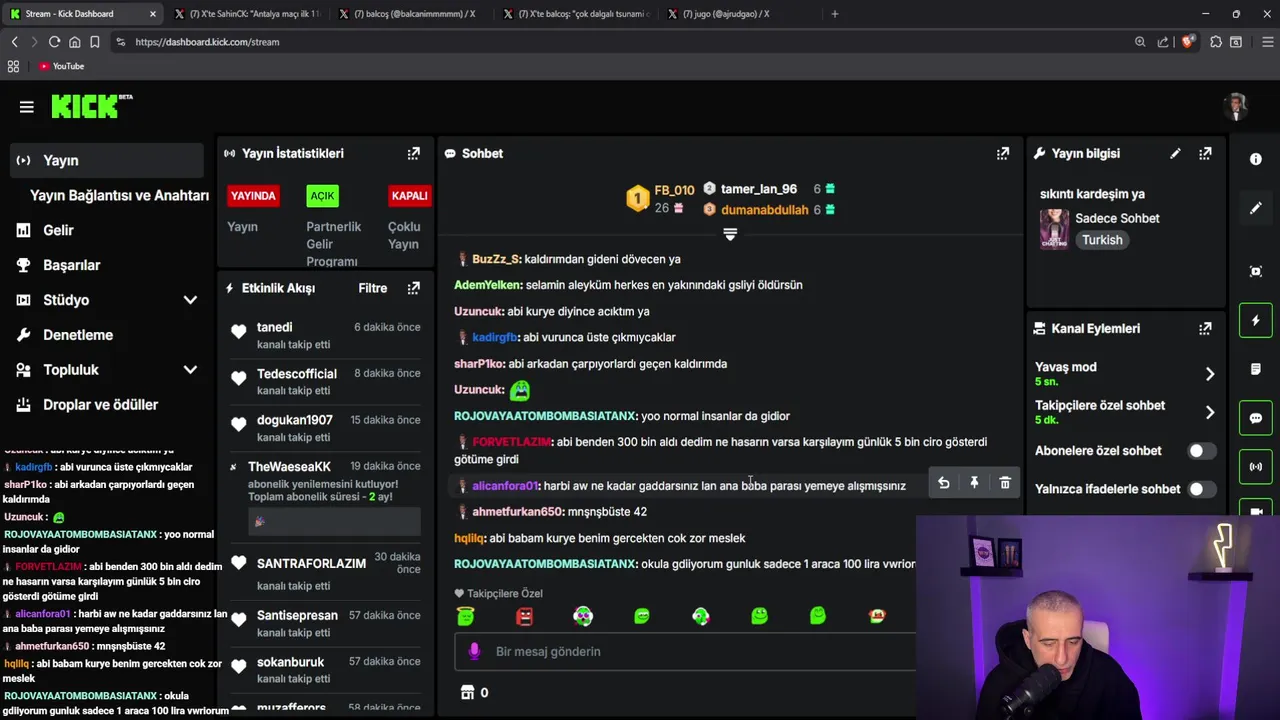Viewport: 1280px width, 720px height.
Task: Open the Başarılar sidebar item
Action: [71, 265]
